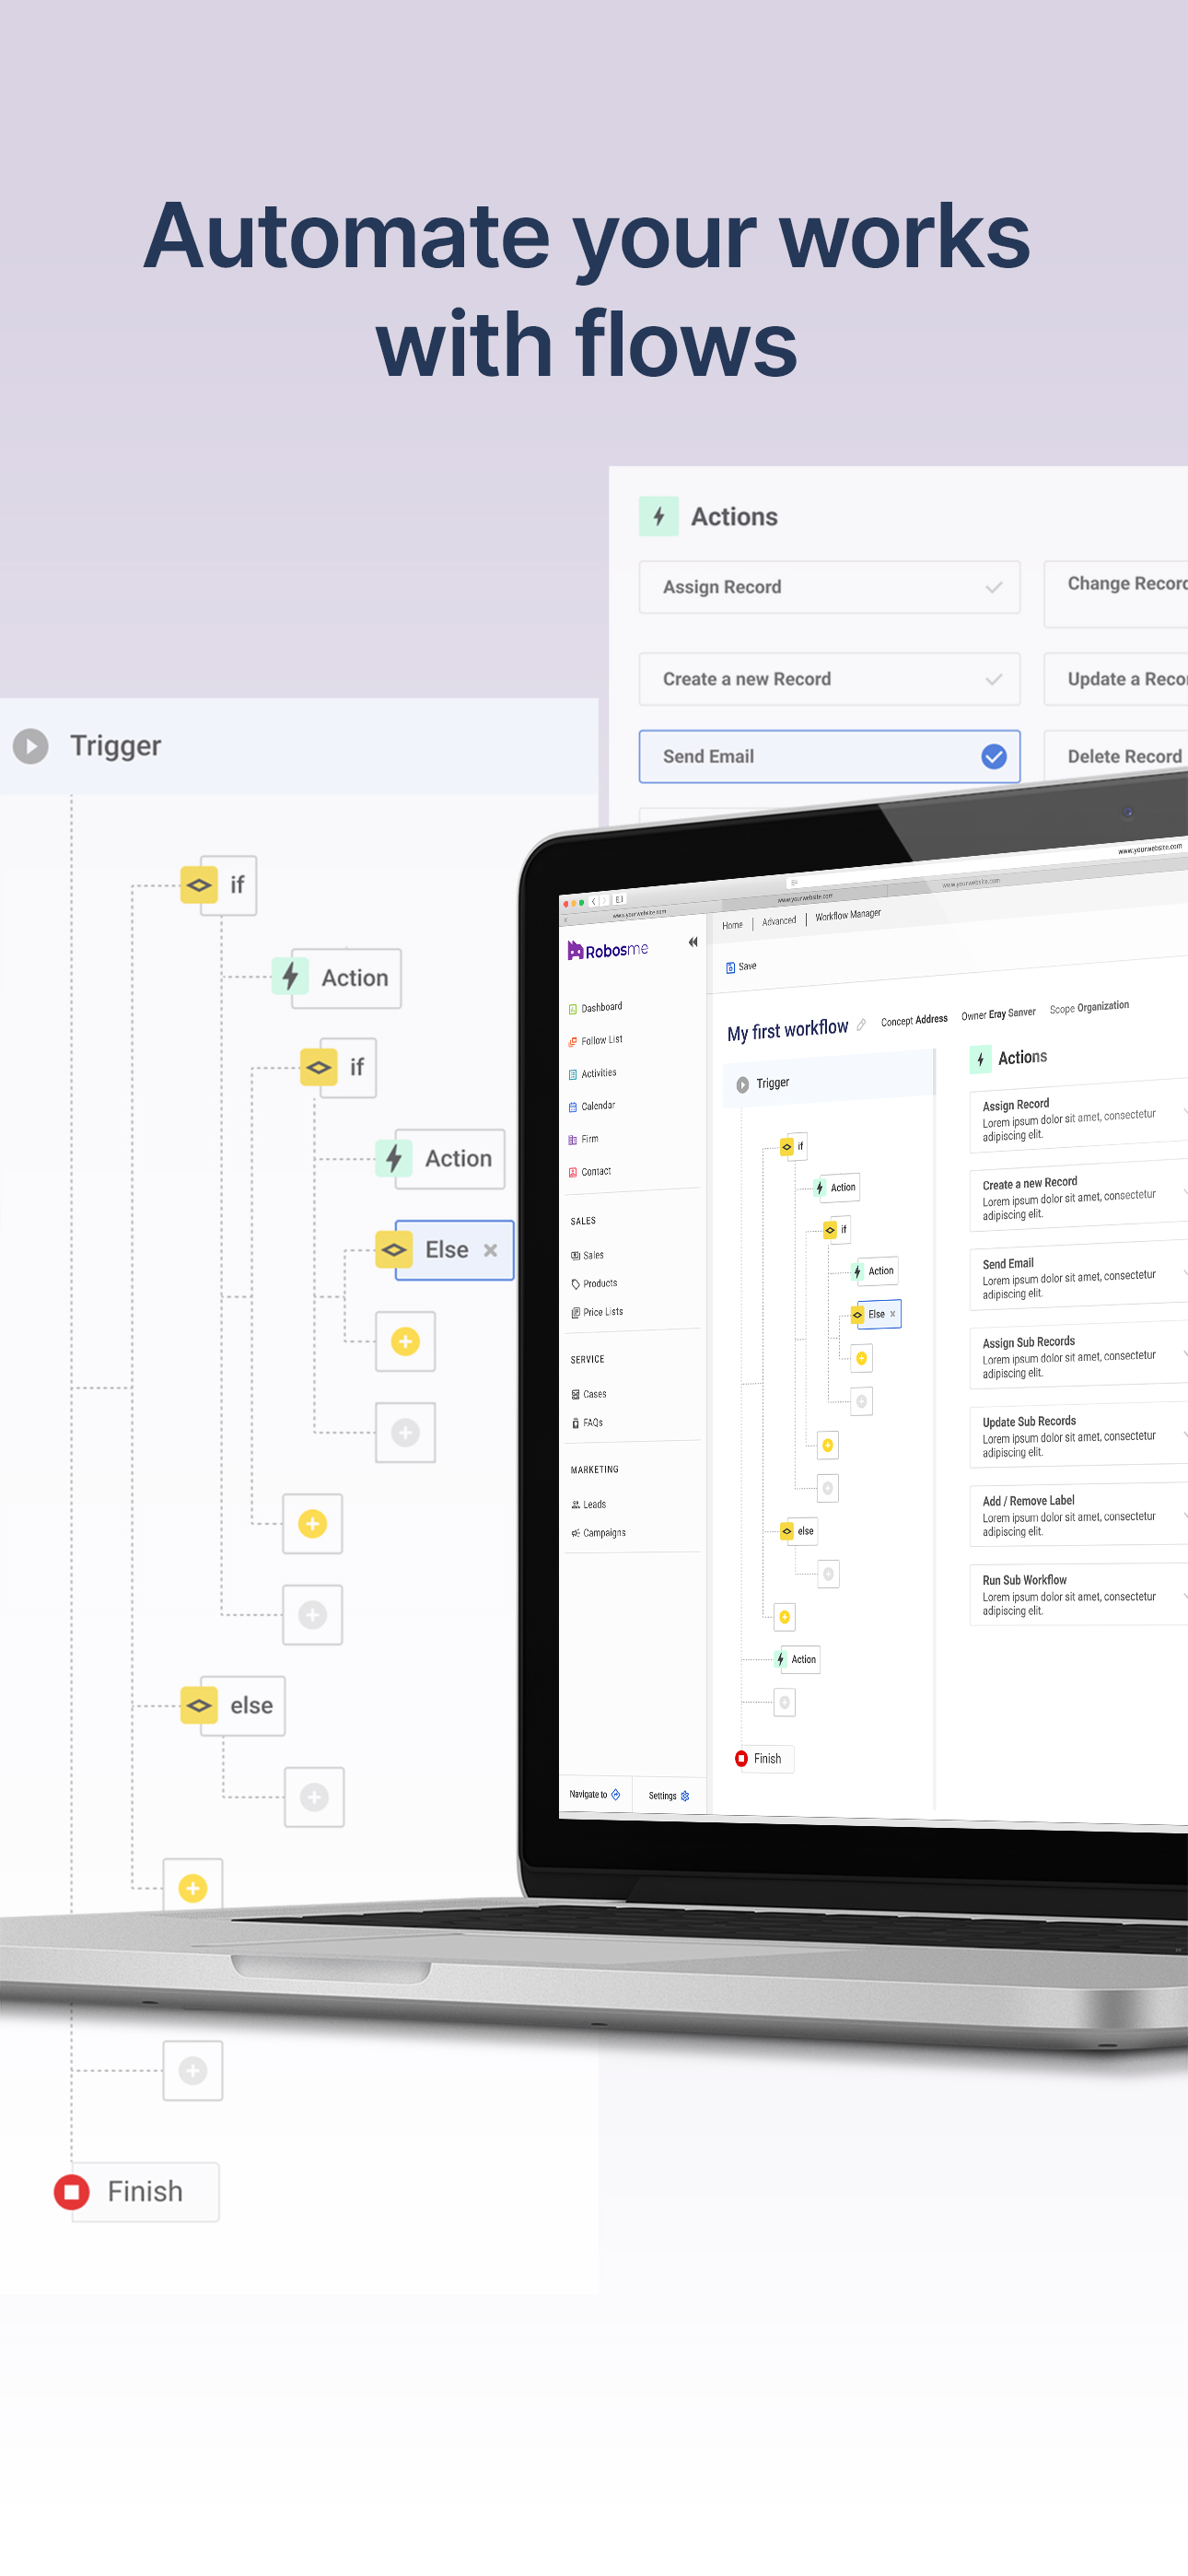Click the Save button on the laptop screen
This screenshot has height=2576, width=1188.
741,967
